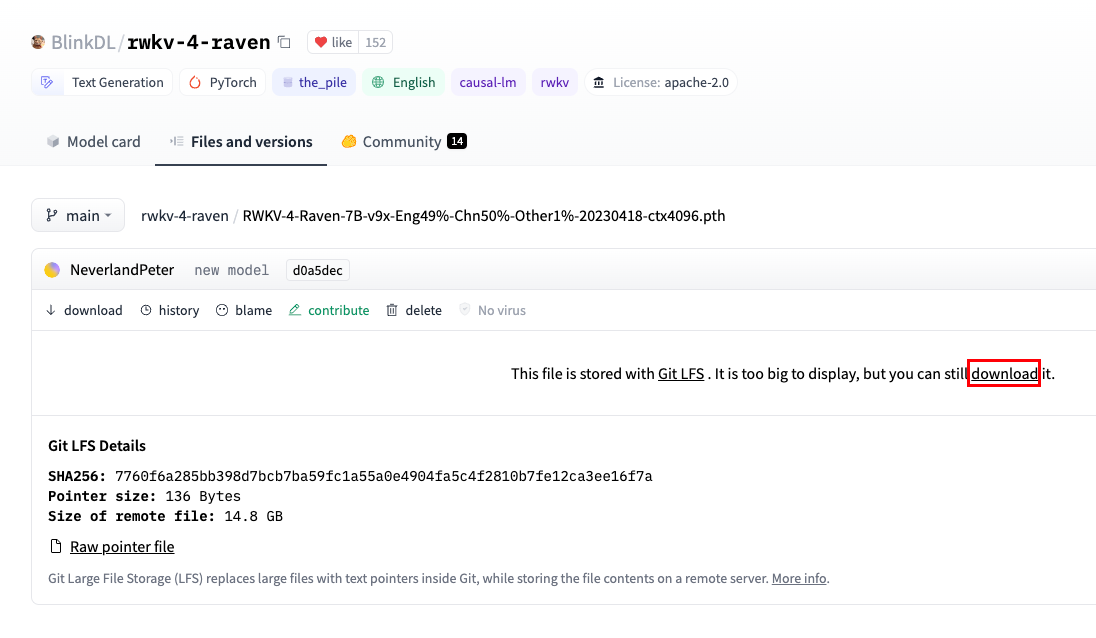Download the file from the toolbar
Image resolution: width=1096 pixels, height=638 pixels.
pyautogui.click(x=84, y=310)
